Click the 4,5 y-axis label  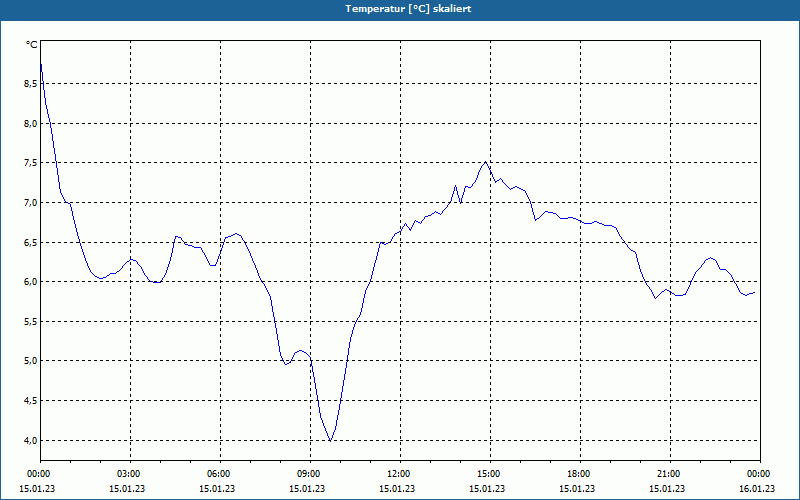pyautogui.click(x=30, y=401)
